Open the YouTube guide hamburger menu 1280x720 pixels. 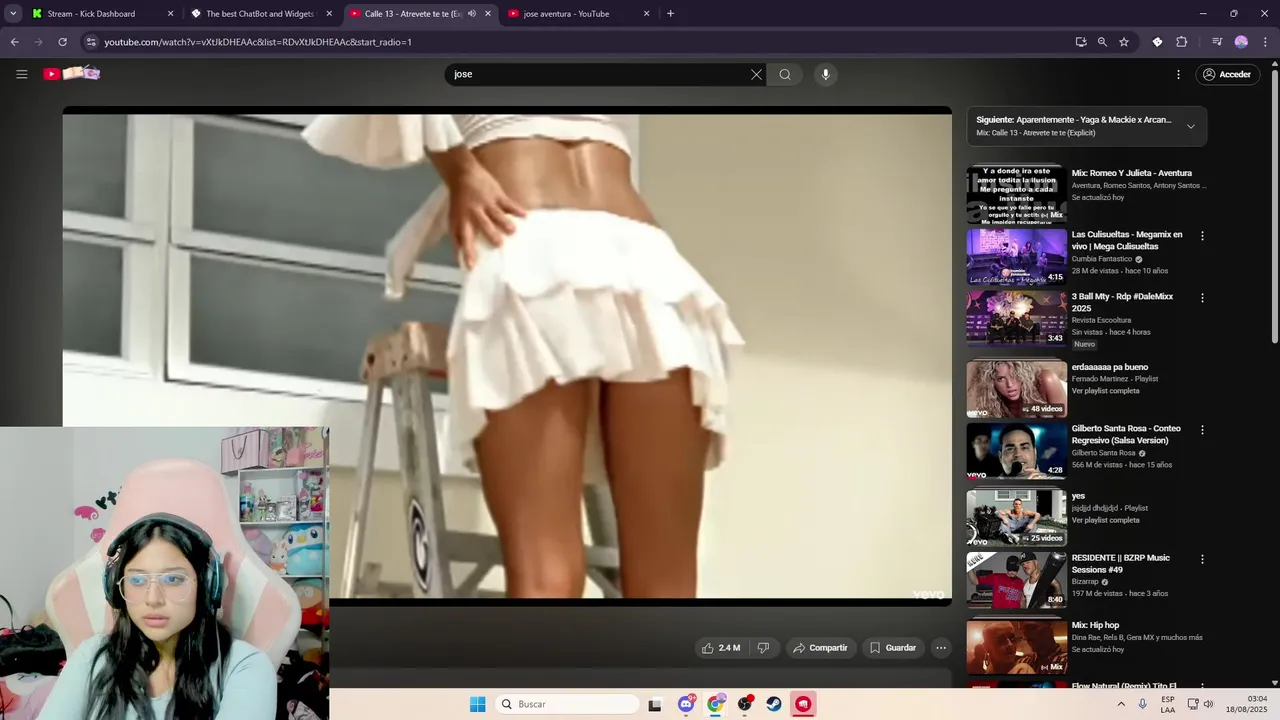point(22,74)
